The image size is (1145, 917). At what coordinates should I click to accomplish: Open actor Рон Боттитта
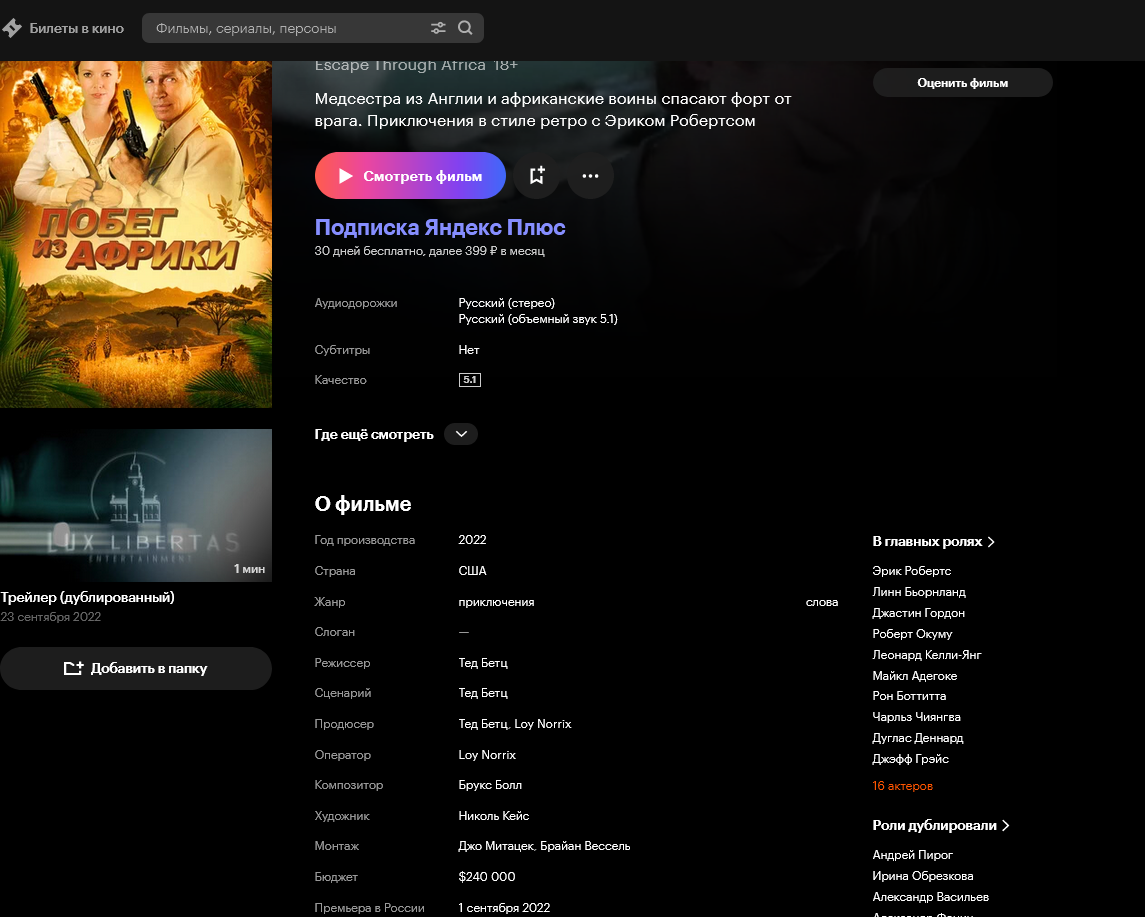point(909,696)
